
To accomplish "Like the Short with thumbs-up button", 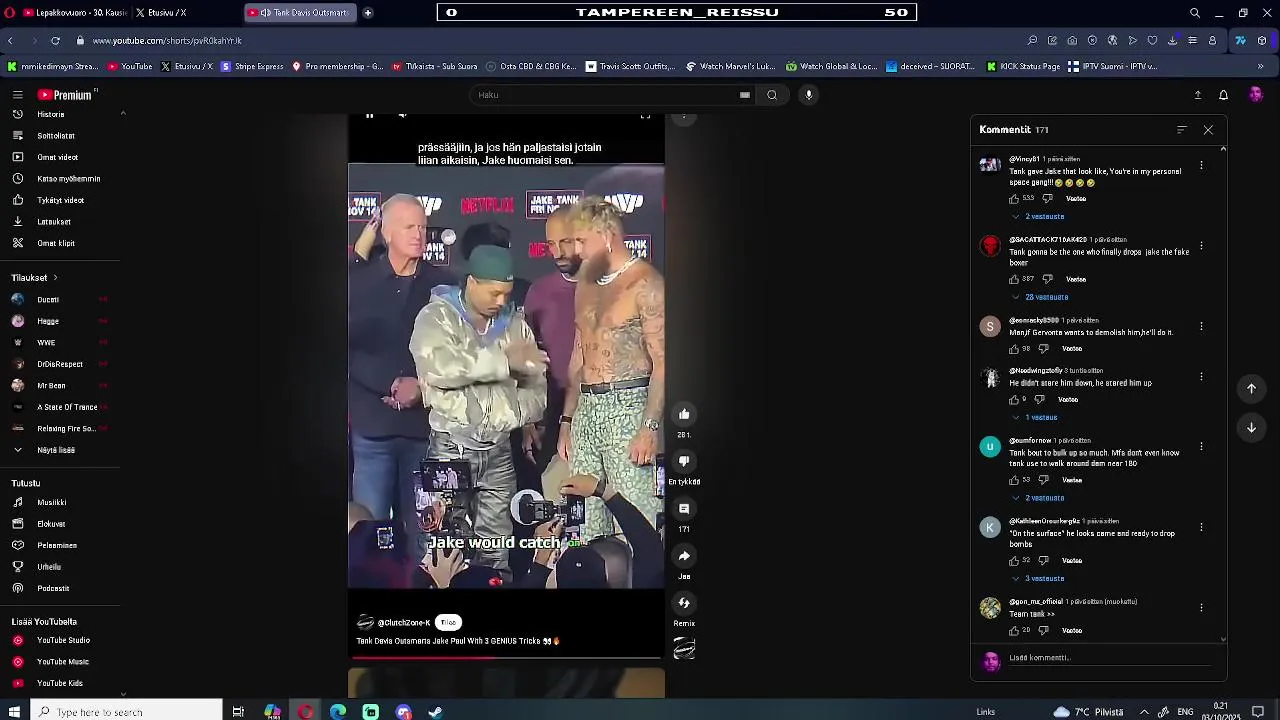I will pyautogui.click(x=684, y=414).
